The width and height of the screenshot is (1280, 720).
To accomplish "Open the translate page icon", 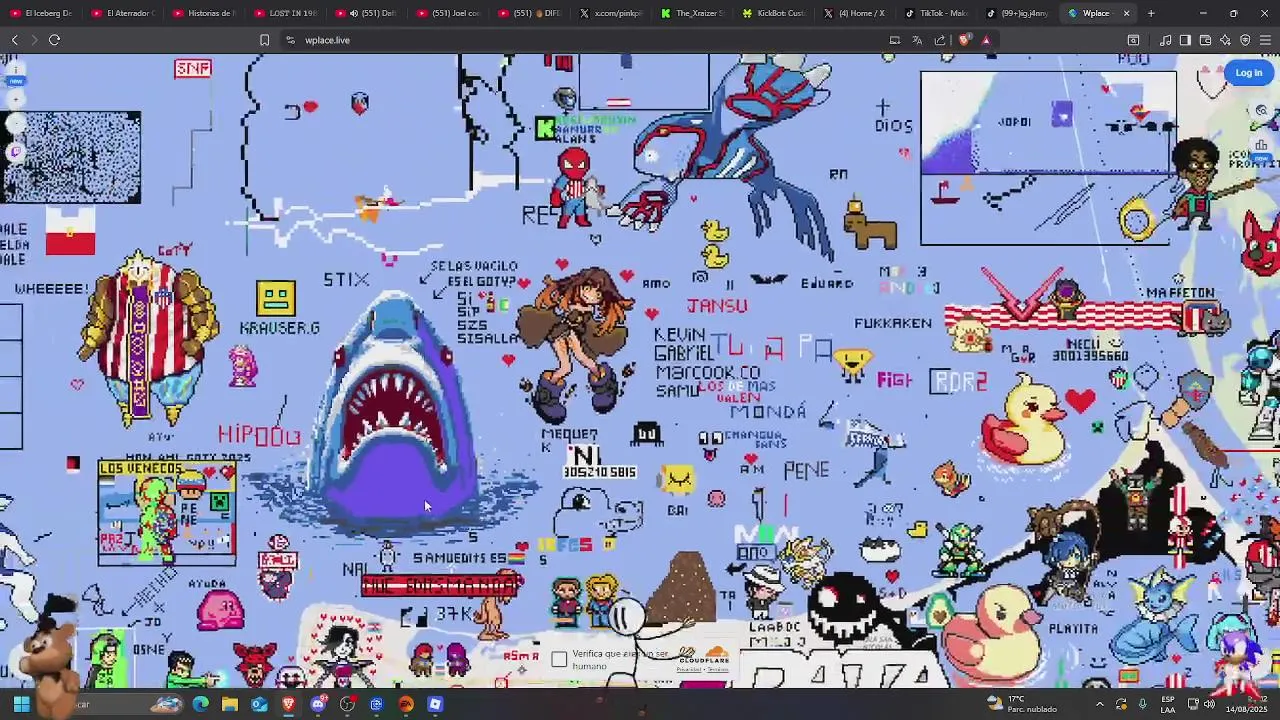I will click(917, 40).
